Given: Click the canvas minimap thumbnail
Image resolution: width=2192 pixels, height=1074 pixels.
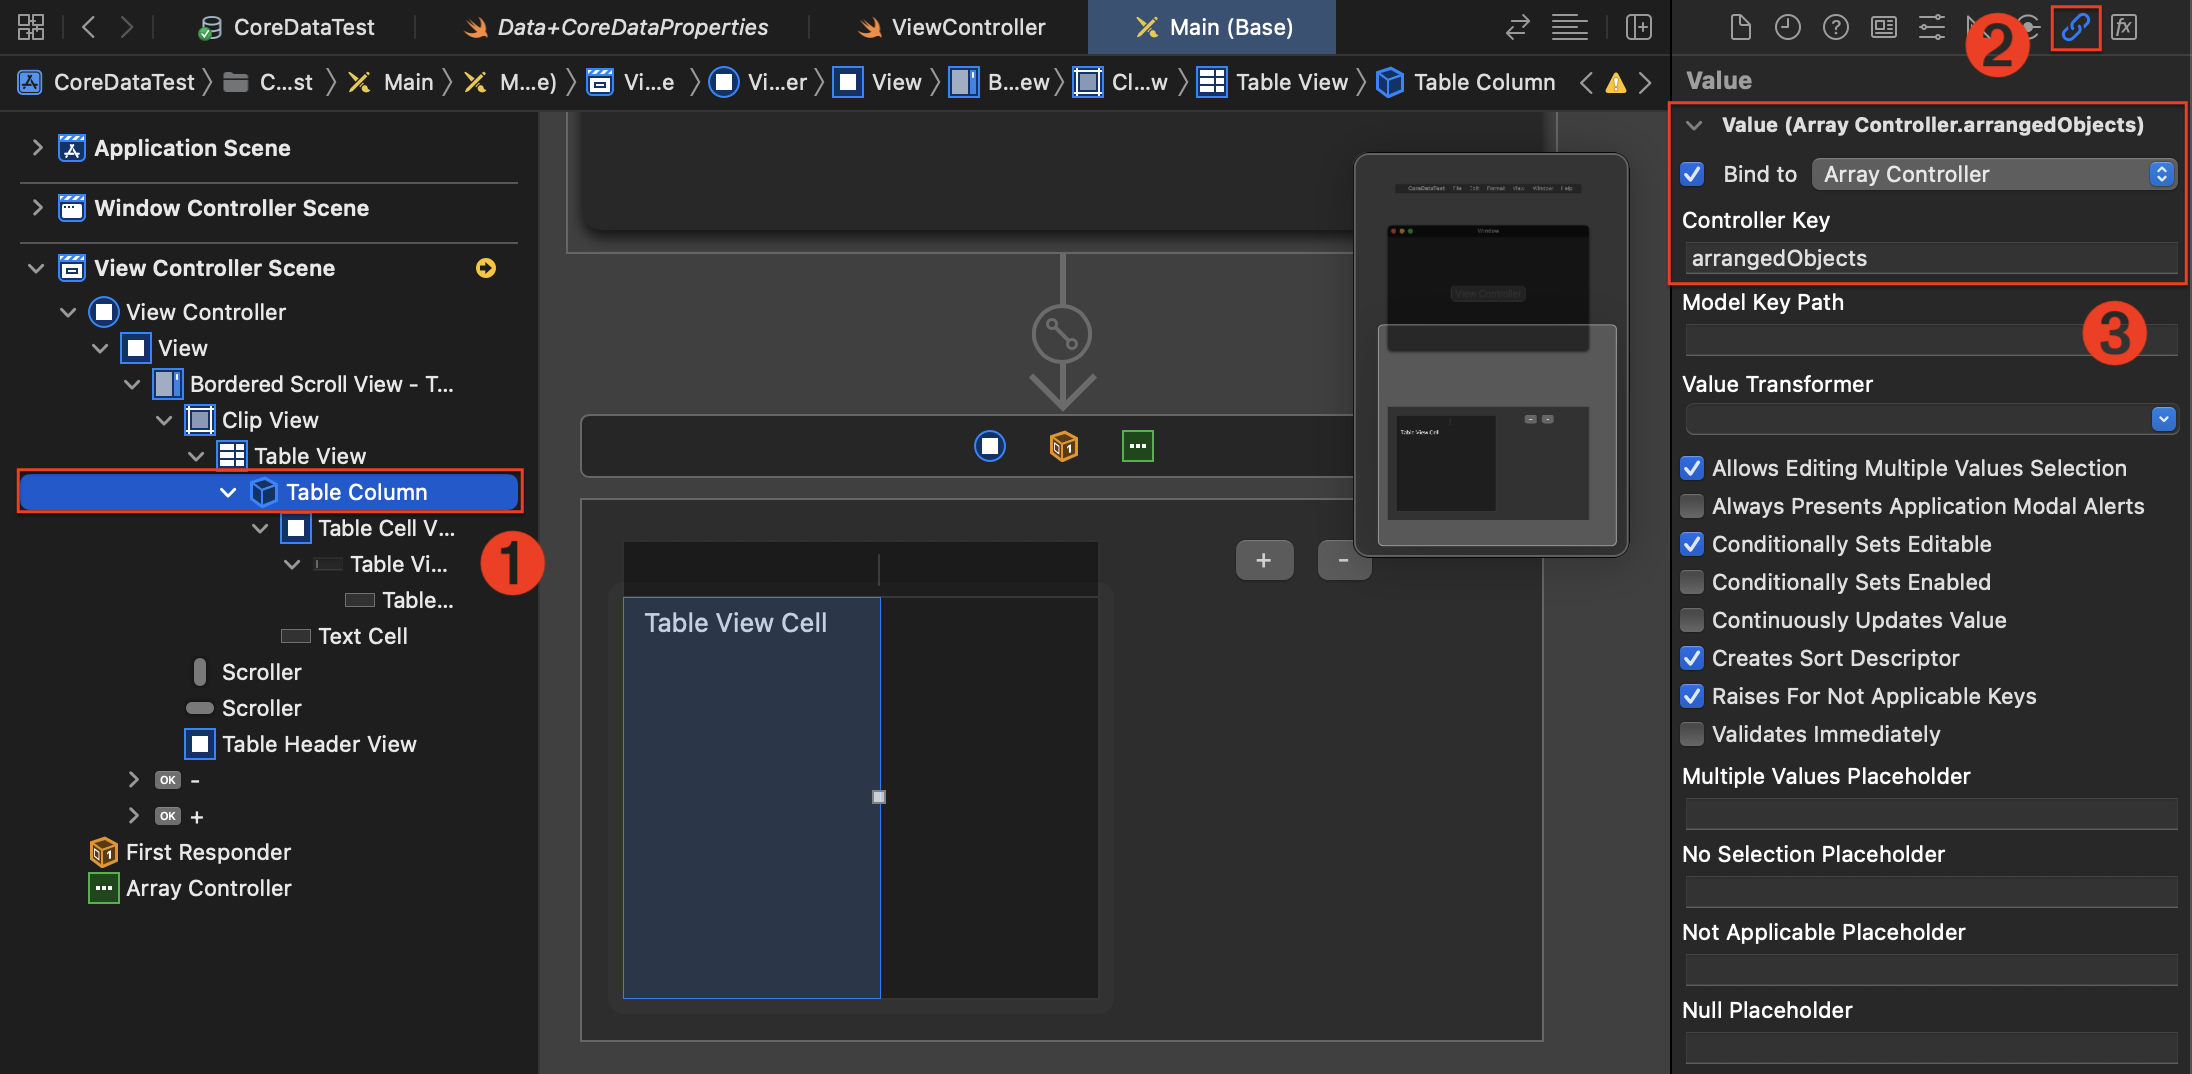Looking at the screenshot, I should click(x=1490, y=354).
